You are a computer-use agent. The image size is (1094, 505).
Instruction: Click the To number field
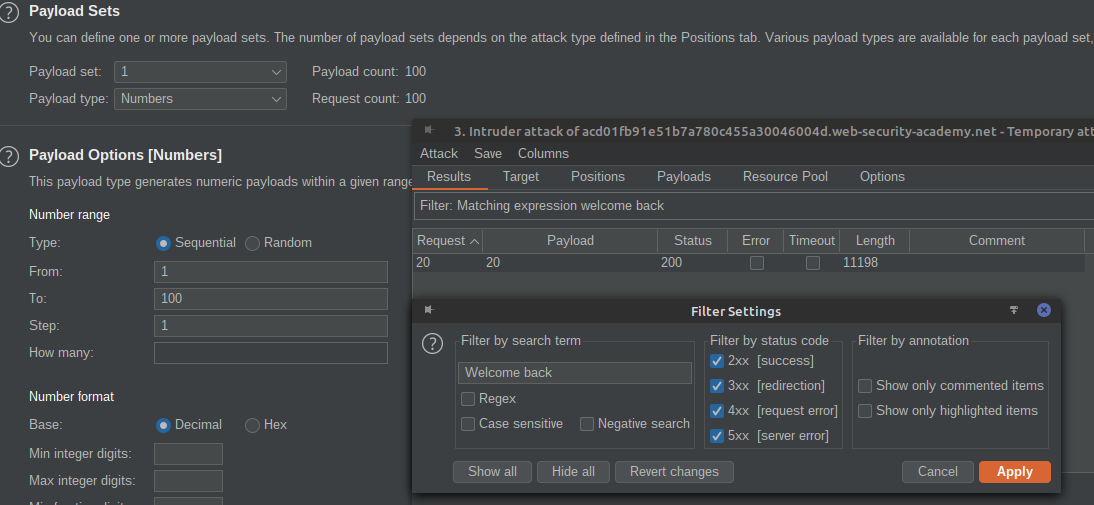click(x=271, y=299)
